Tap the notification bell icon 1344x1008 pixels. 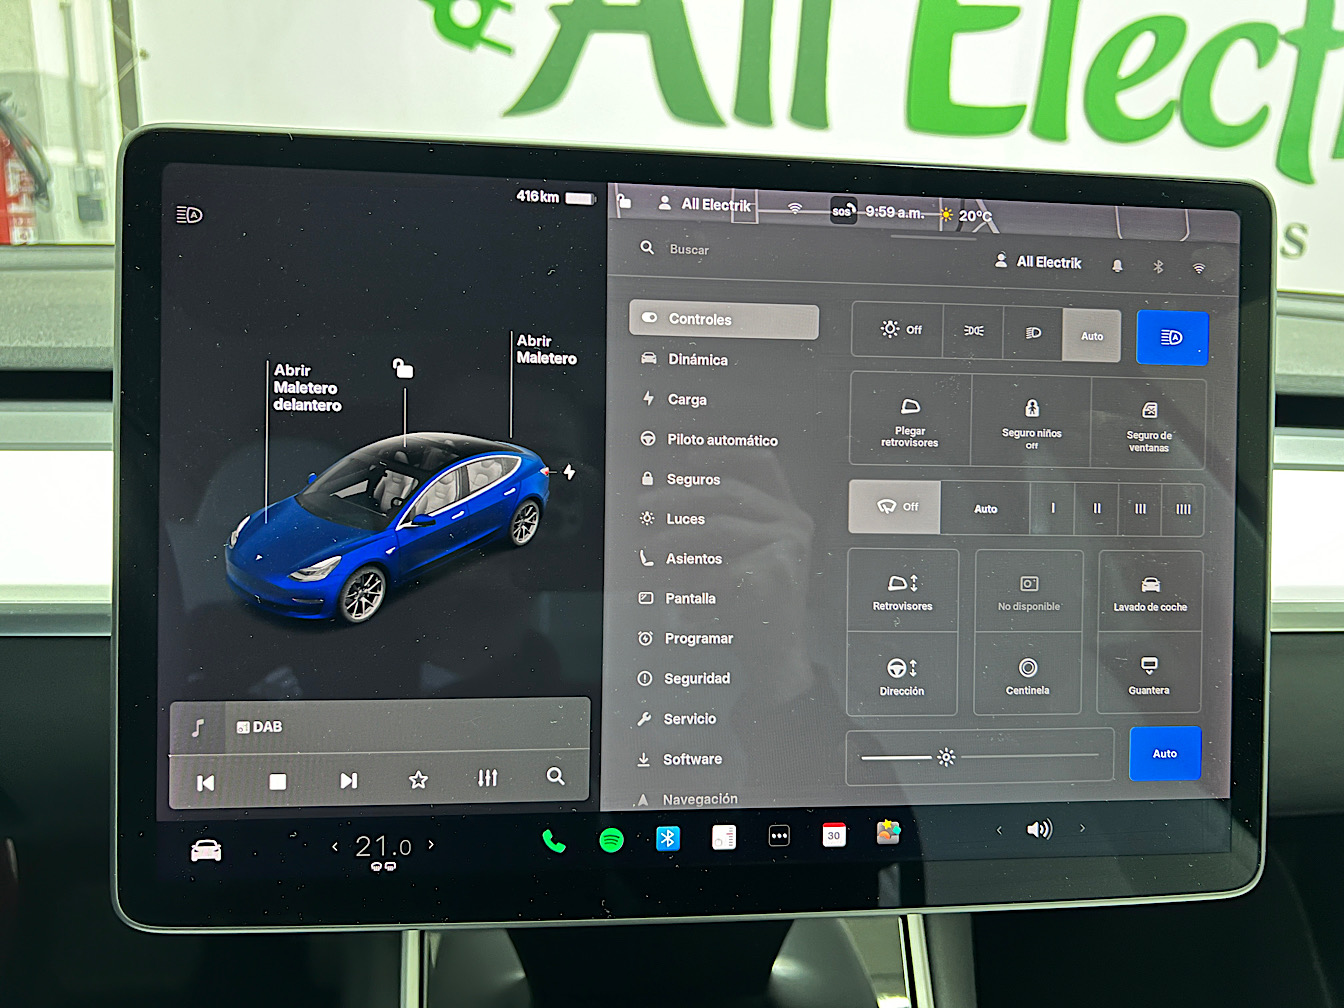pos(1117,265)
